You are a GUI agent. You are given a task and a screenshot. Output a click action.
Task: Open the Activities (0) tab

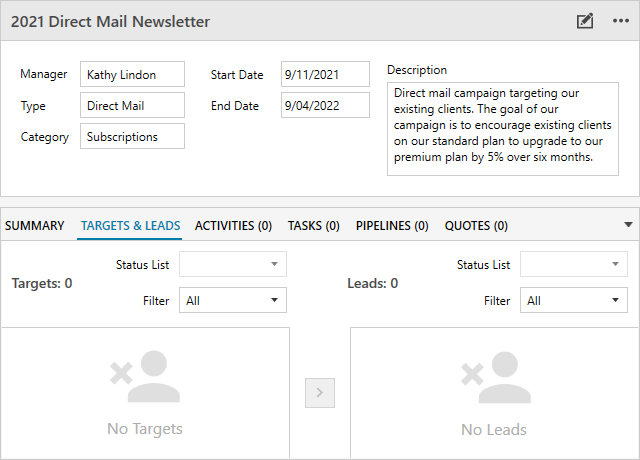click(x=233, y=226)
